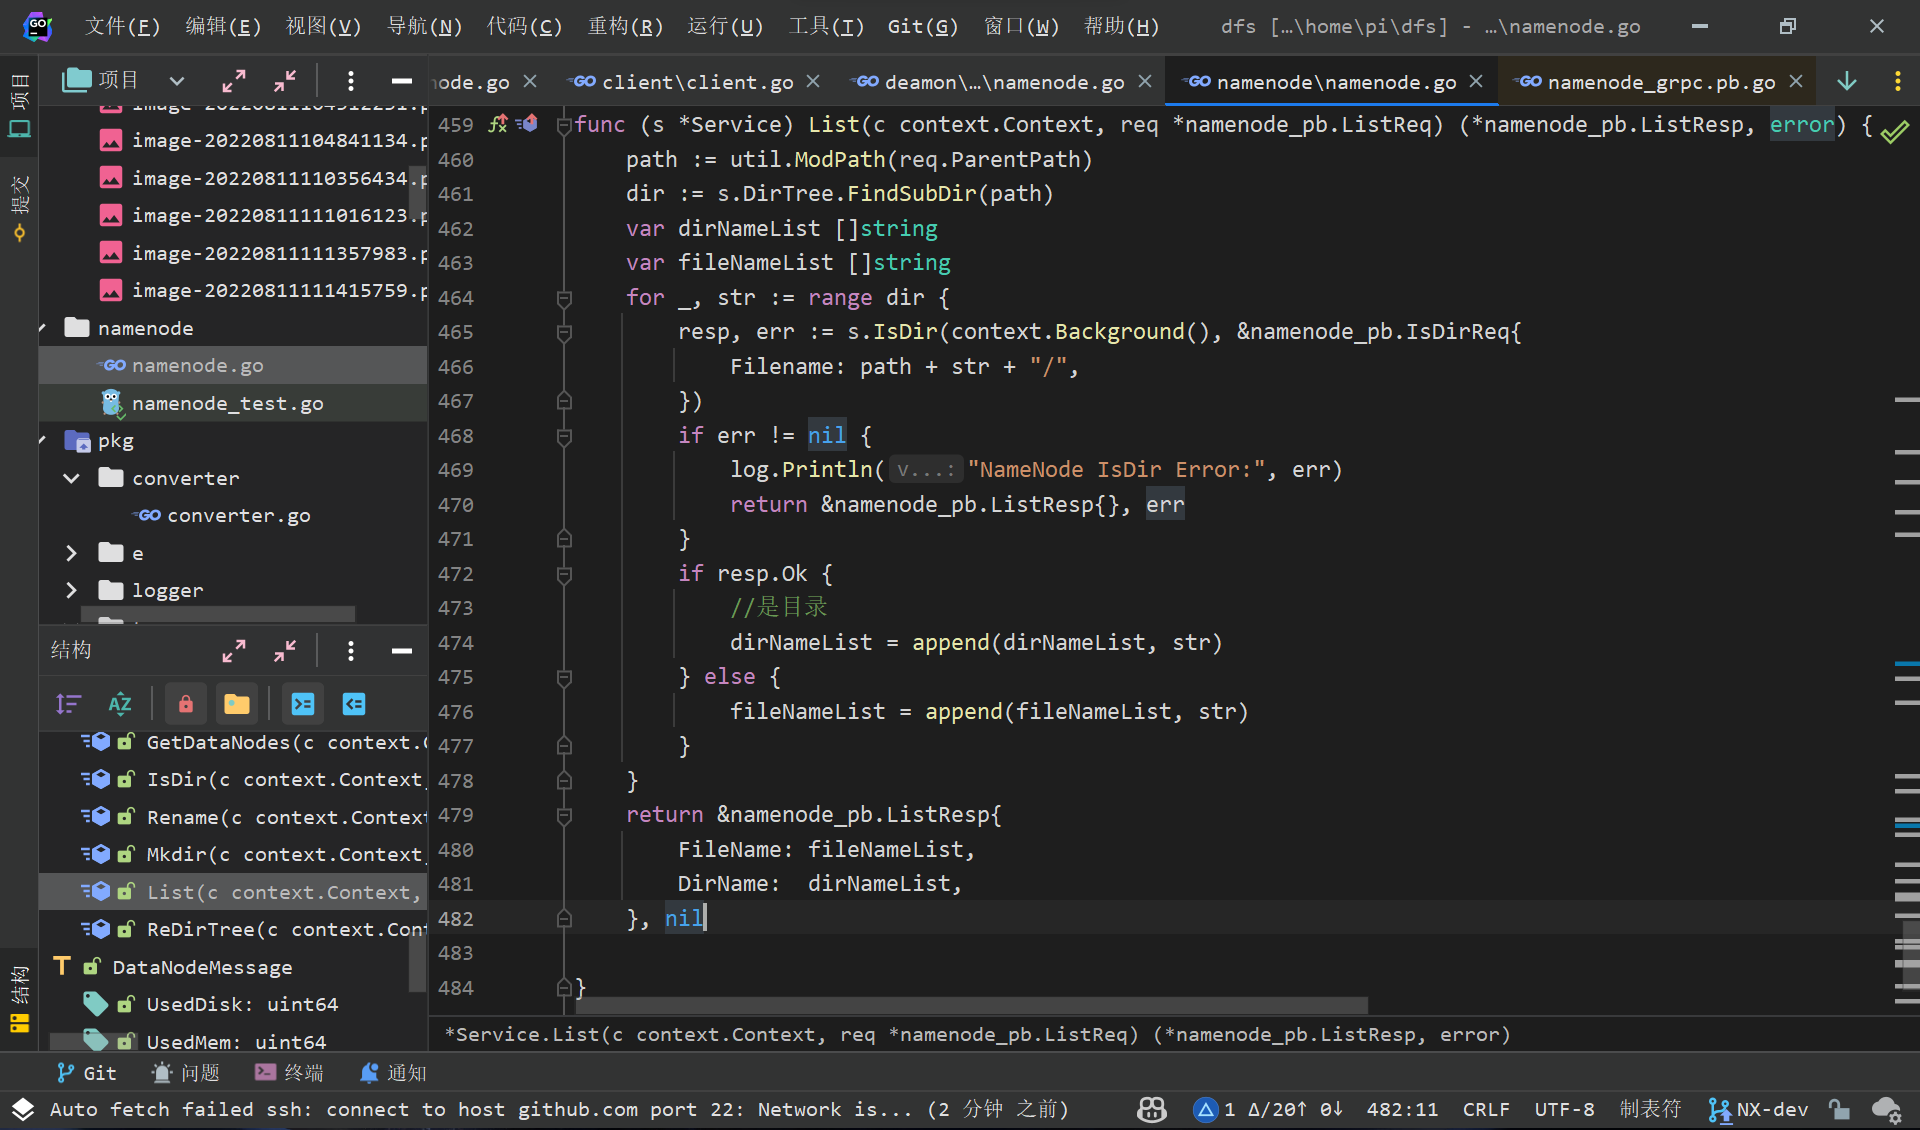This screenshot has width=1920, height=1130.
Task: Click the inspection checkmark widget in editor
Action: click(1894, 130)
